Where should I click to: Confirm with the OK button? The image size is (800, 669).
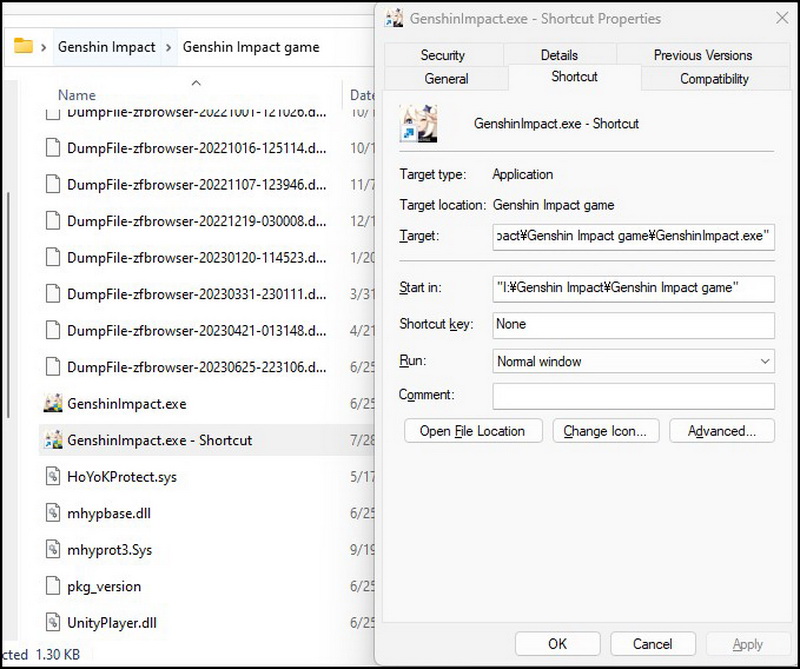pyautogui.click(x=558, y=643)
